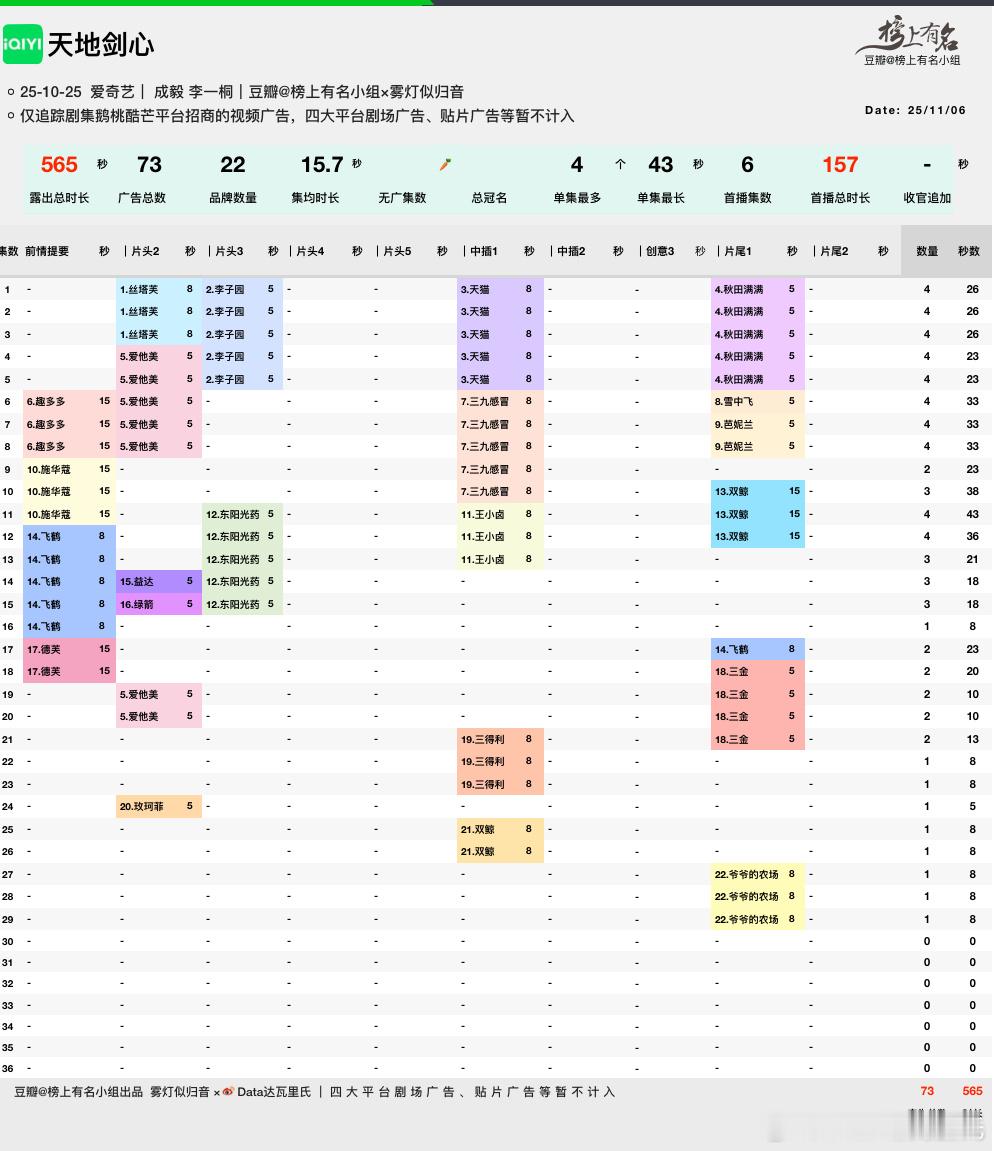Click the 15.益达 cell
Screen dimensions: 994x1151
coord(159,581)
